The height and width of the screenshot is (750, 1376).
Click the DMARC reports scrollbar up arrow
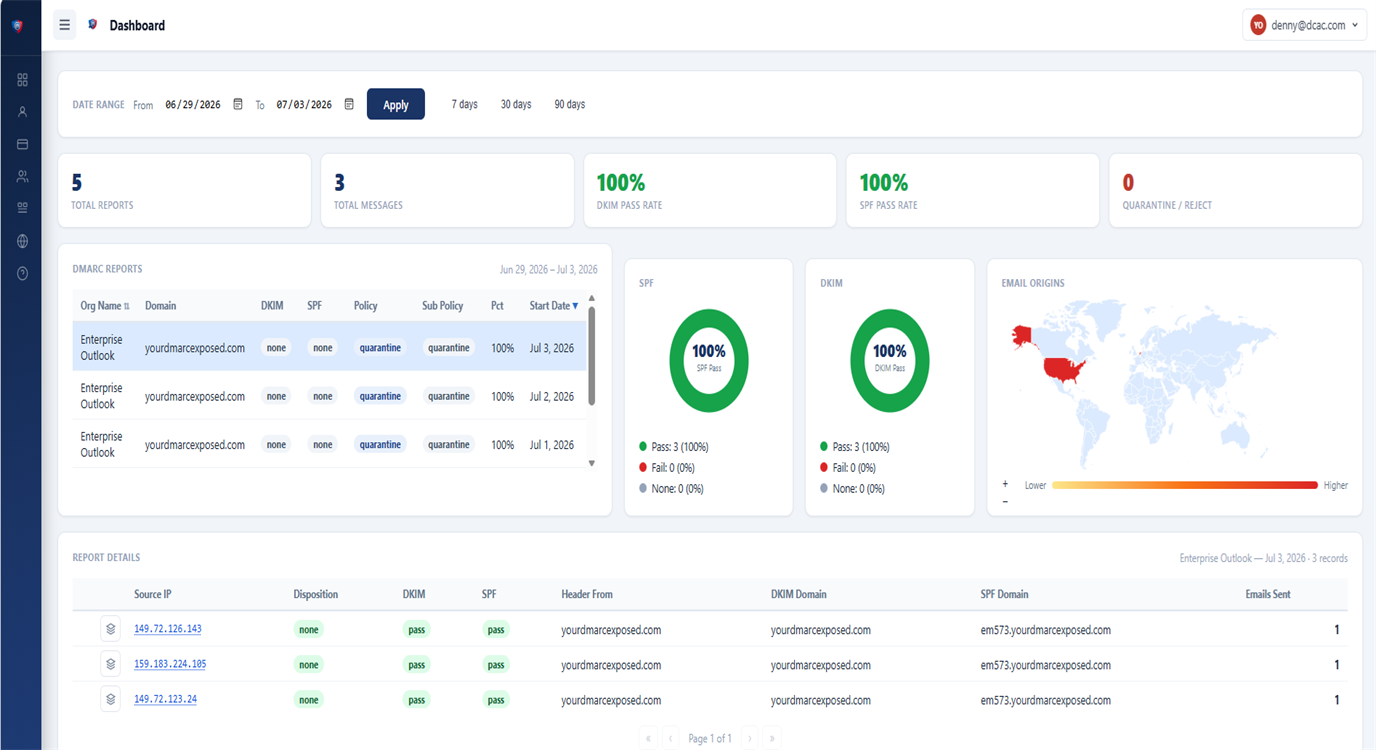[591, 298]
